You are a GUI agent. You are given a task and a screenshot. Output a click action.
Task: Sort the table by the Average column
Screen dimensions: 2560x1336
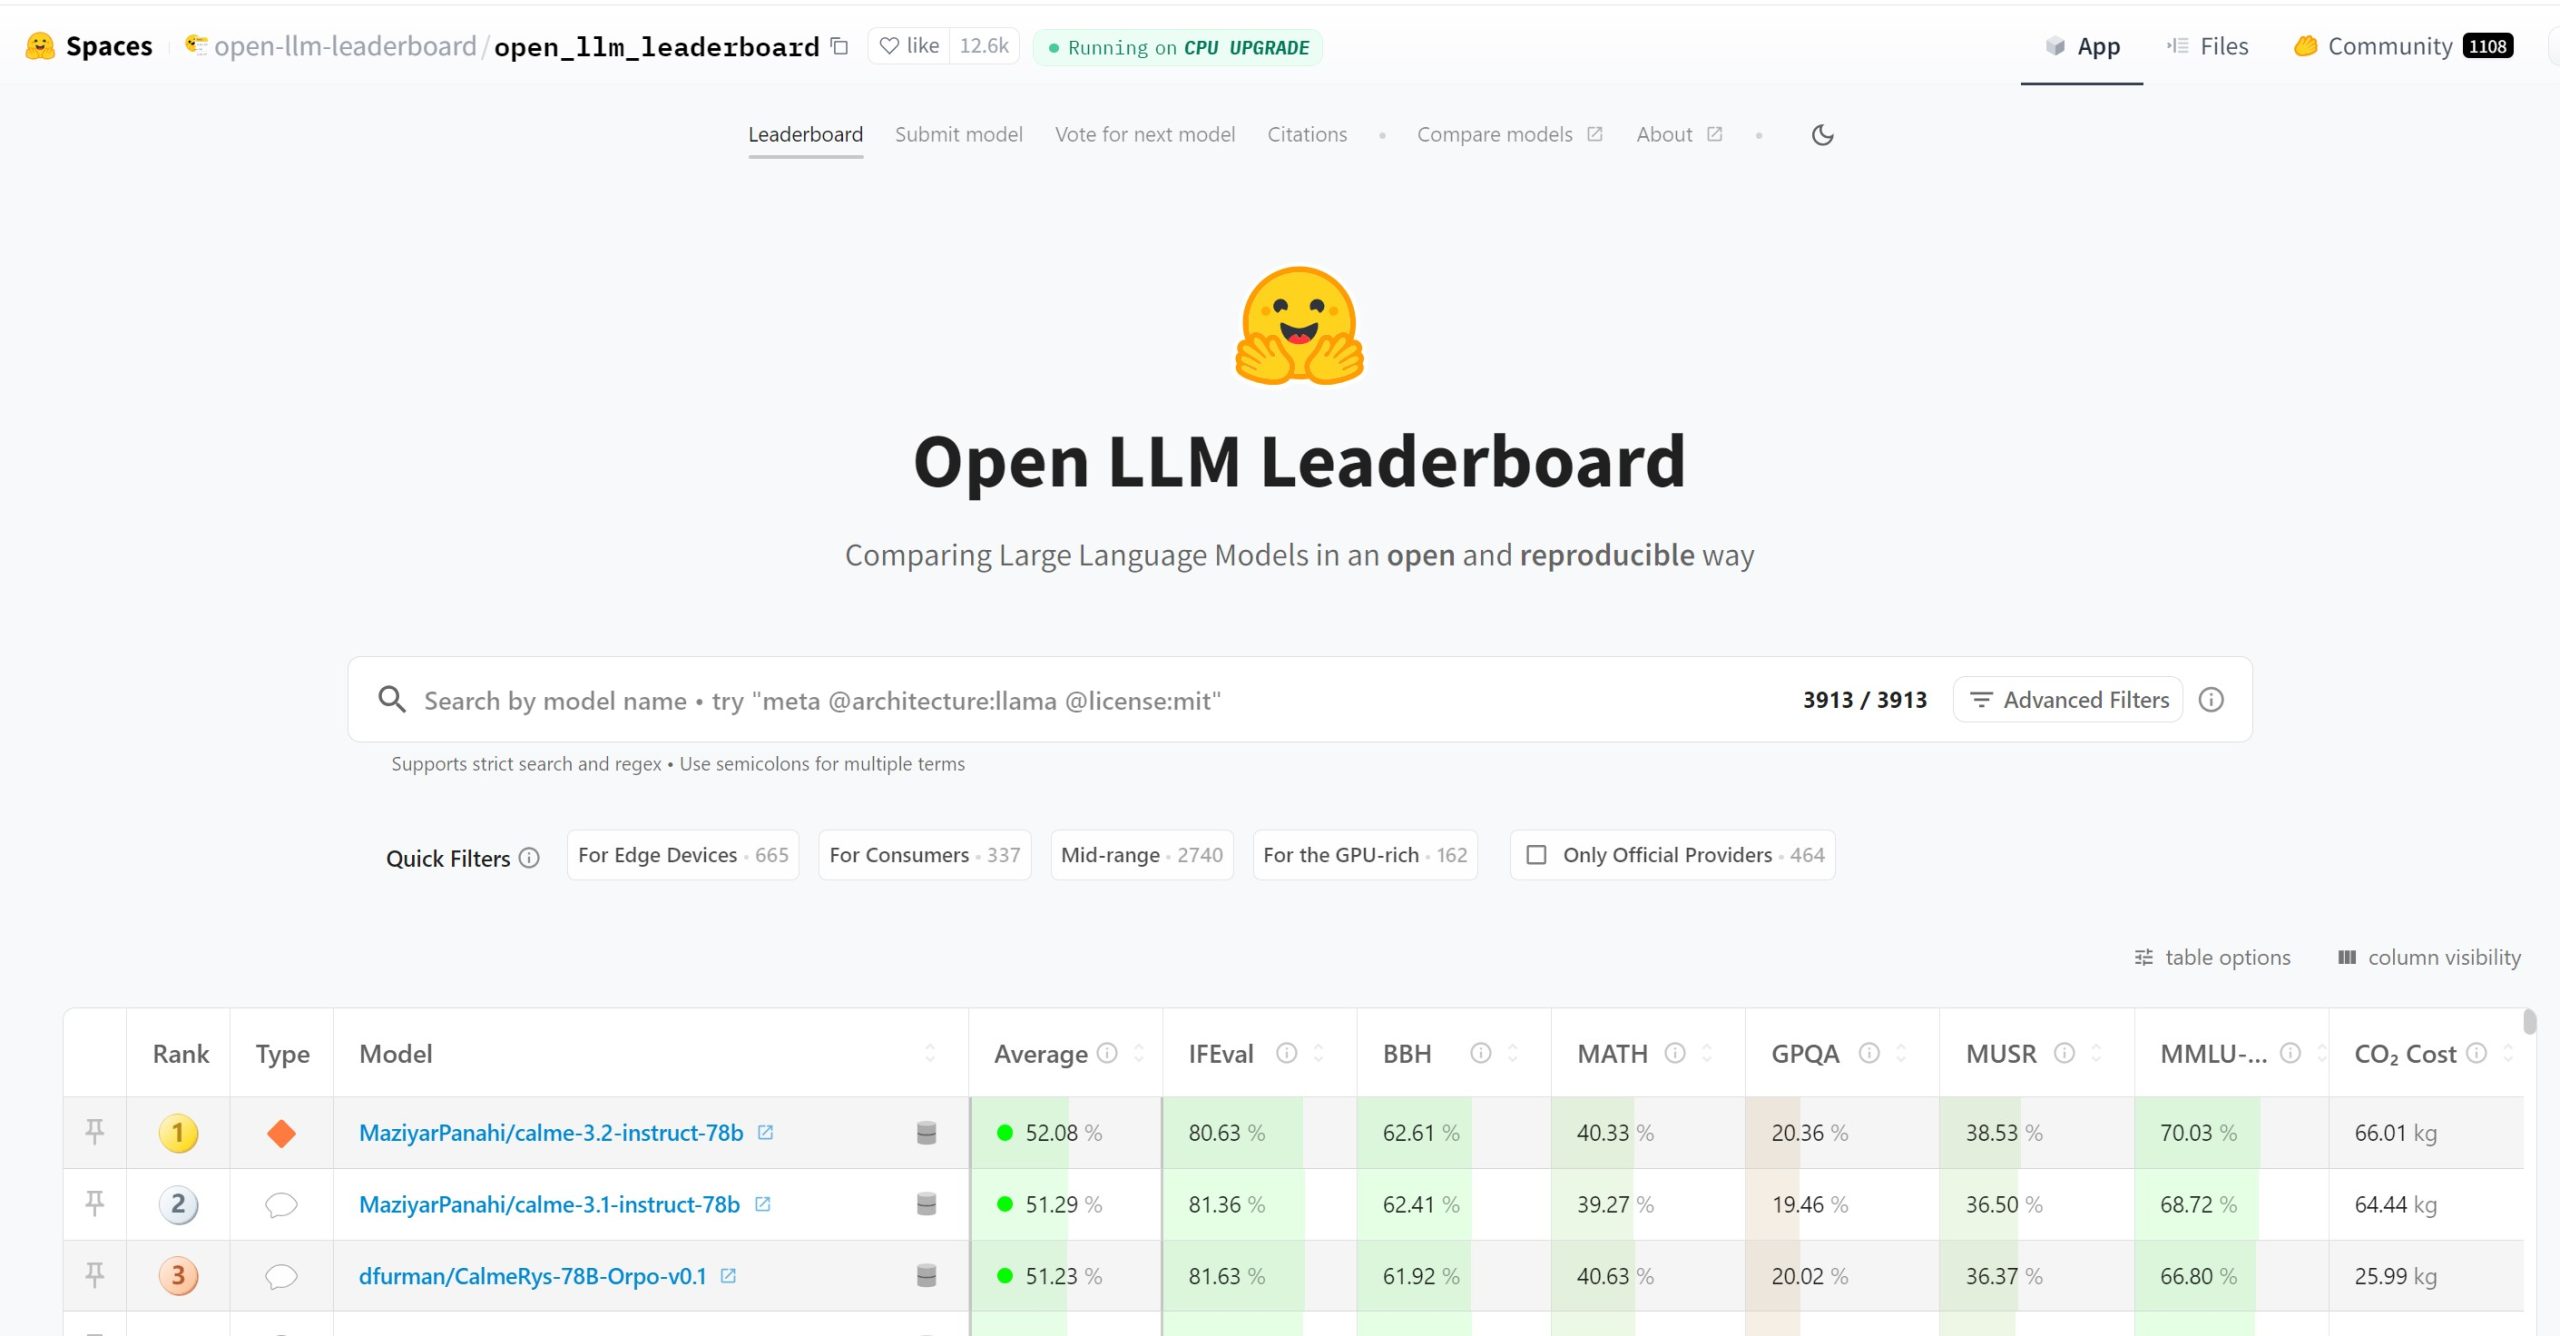pyautogui.click(x=1139, y=1053)
